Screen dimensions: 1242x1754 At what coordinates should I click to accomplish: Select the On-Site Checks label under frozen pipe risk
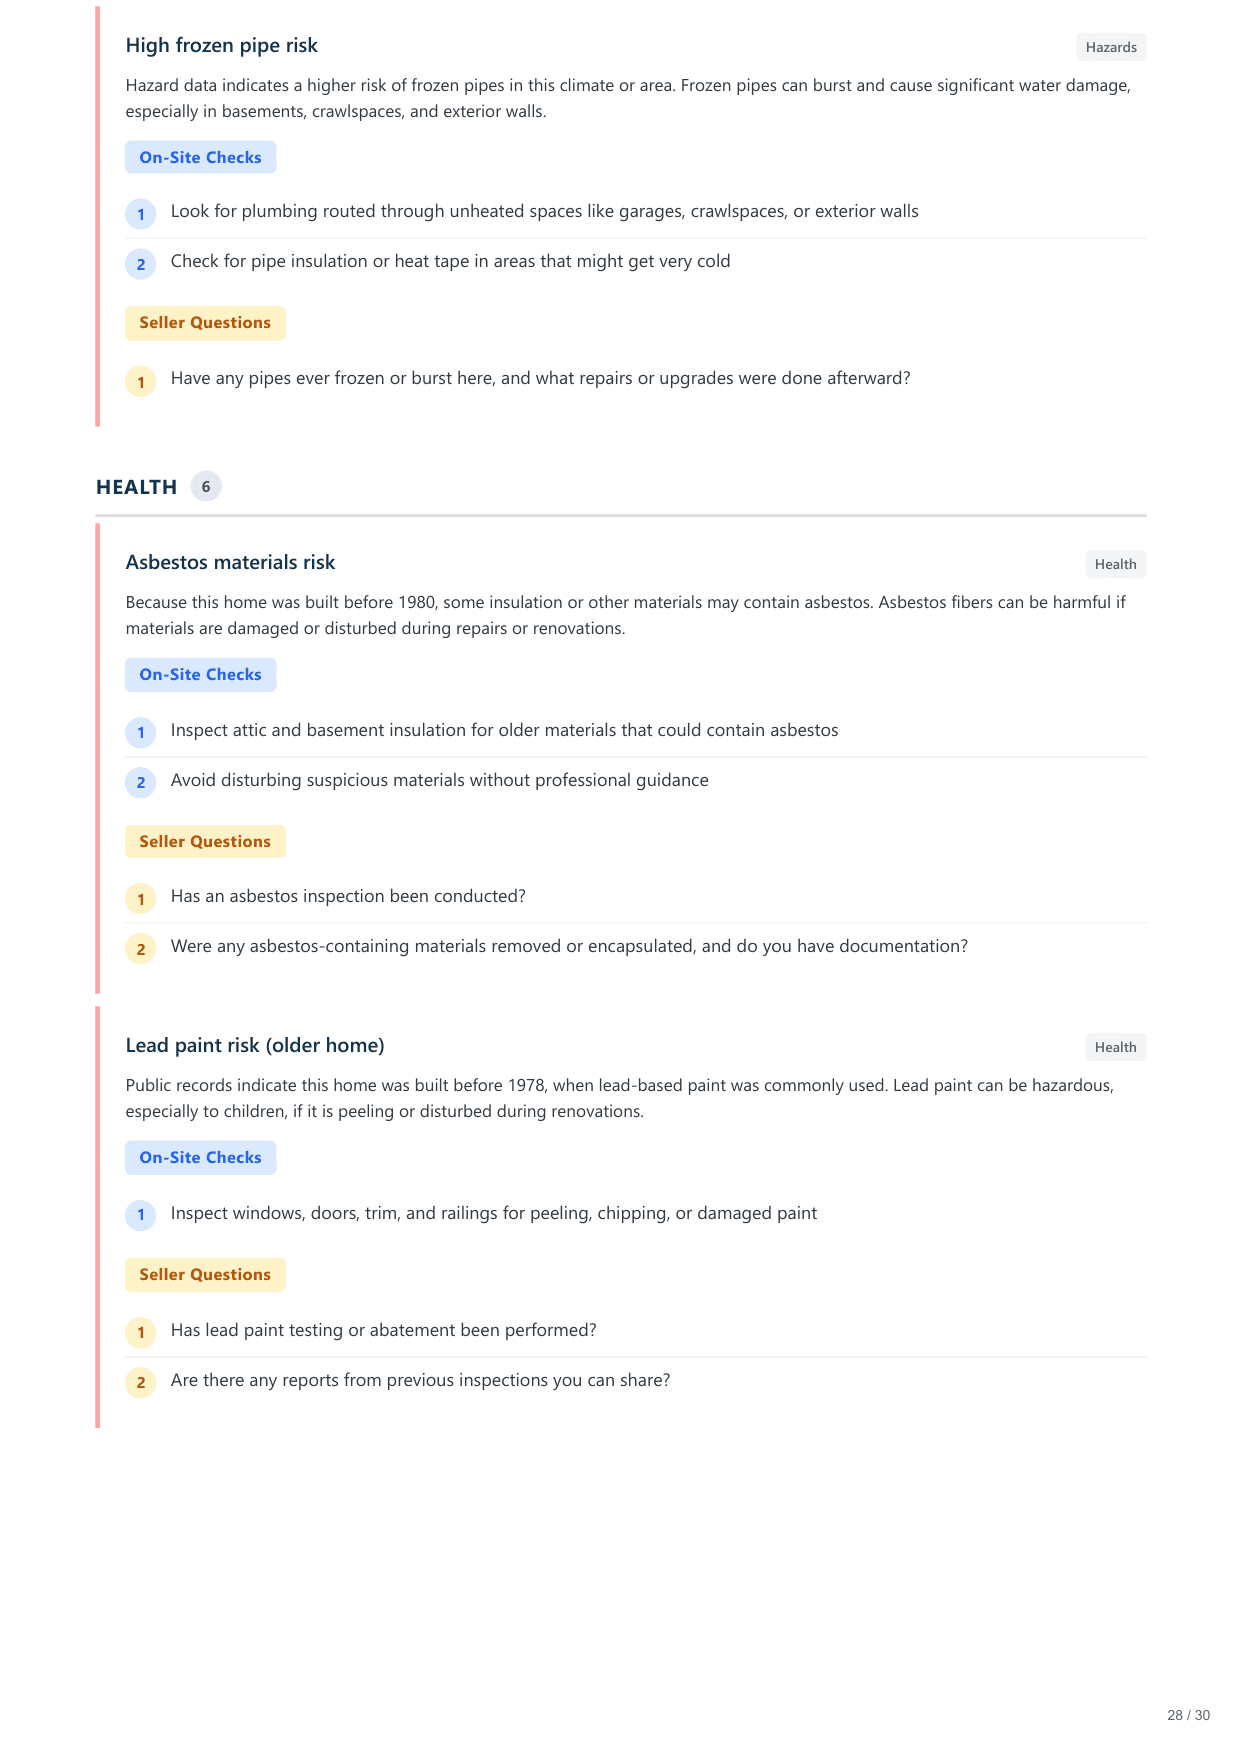(x=200, y=157)
